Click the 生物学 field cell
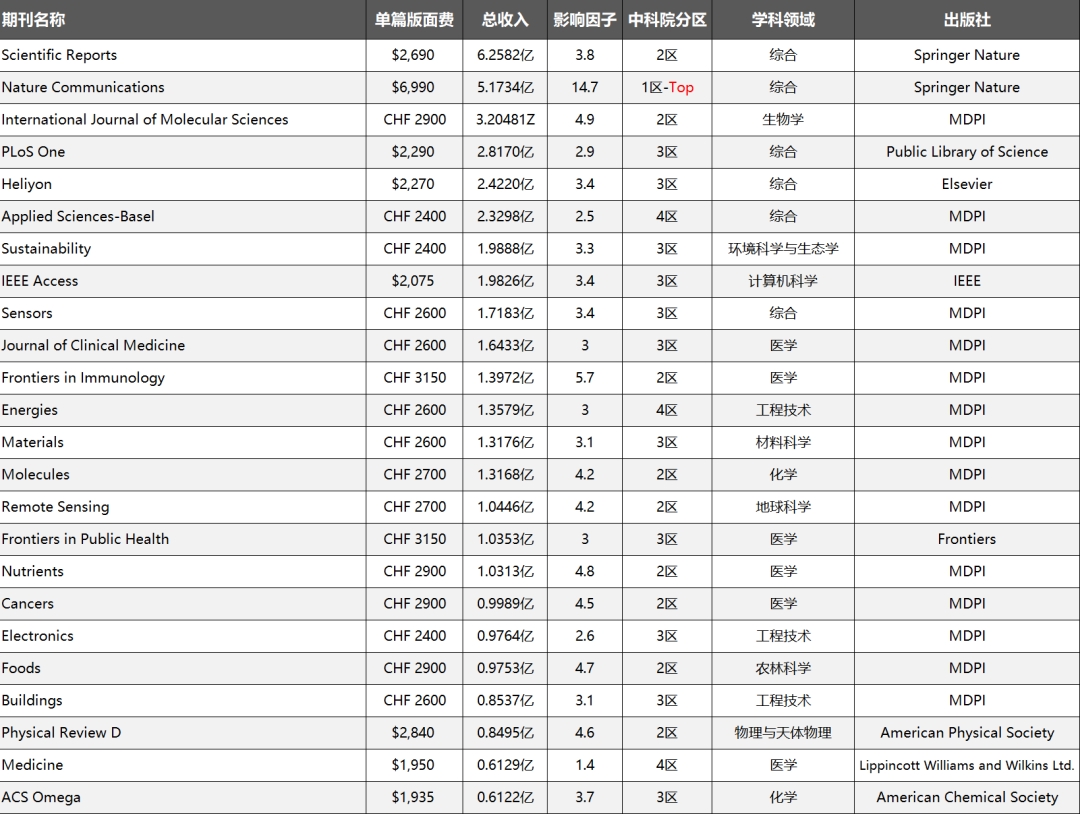1080x814 pixels. (x=783, y=120)
